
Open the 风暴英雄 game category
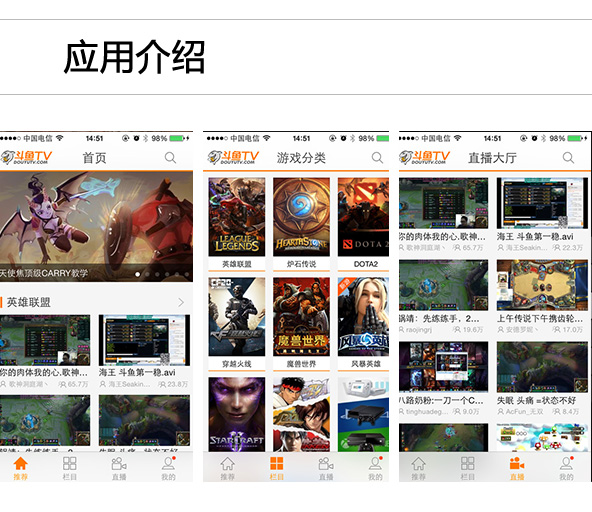[x=363, y=324]
